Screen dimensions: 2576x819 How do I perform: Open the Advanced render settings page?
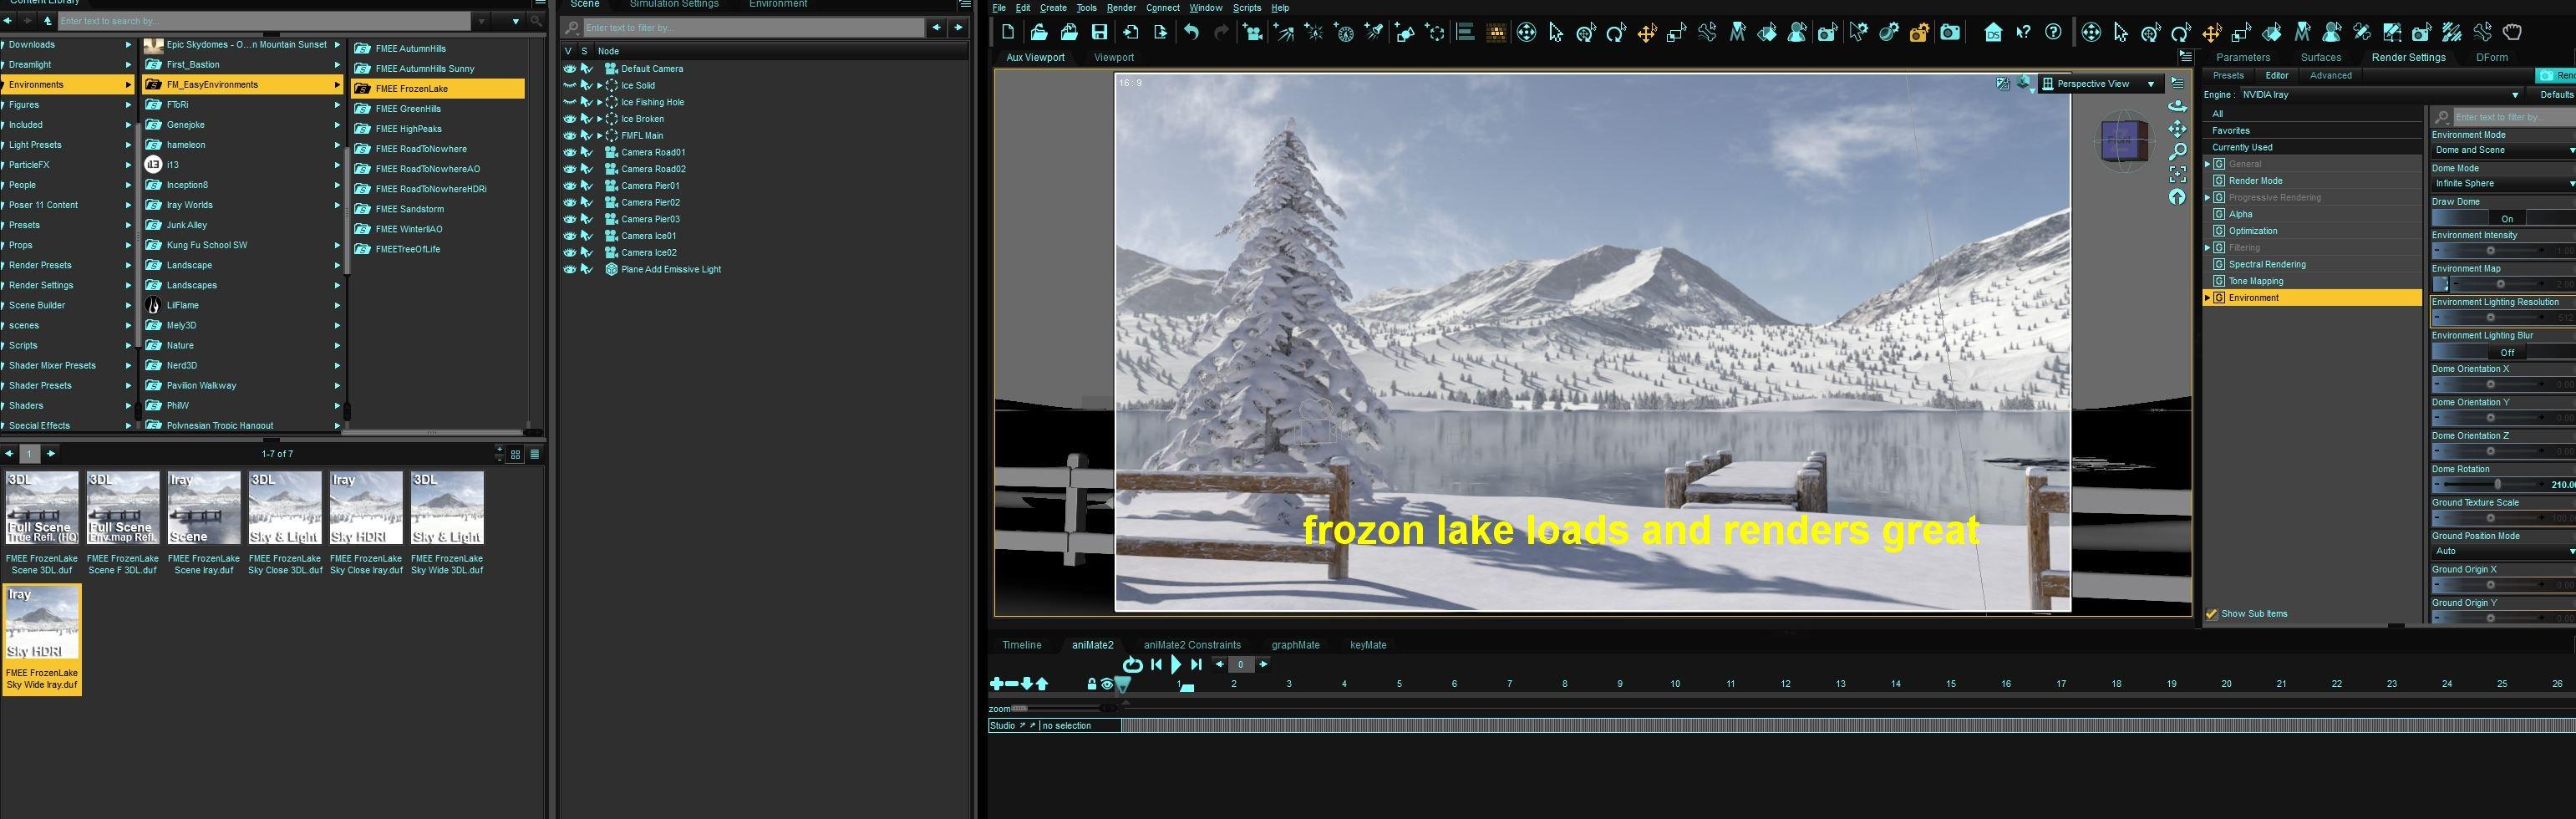pyautogui.click(x=2330, y=76)
